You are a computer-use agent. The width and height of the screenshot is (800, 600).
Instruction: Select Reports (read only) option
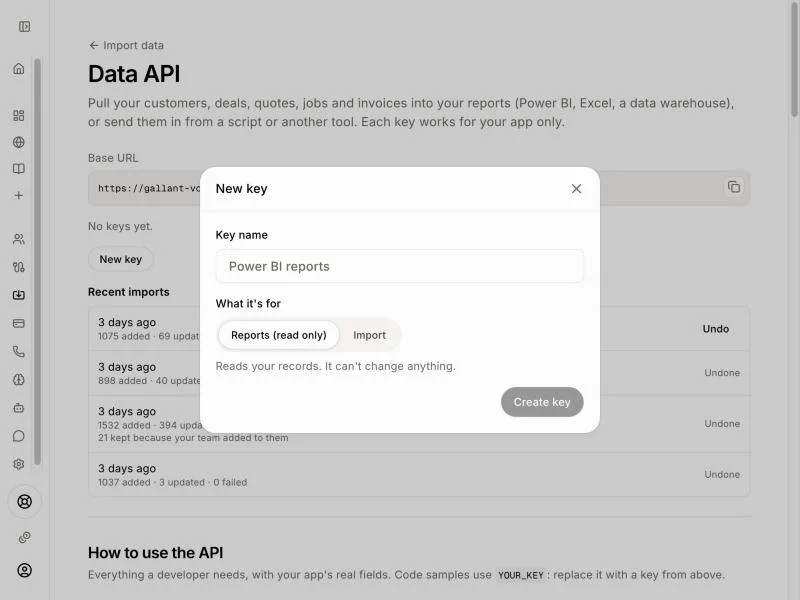279,335
